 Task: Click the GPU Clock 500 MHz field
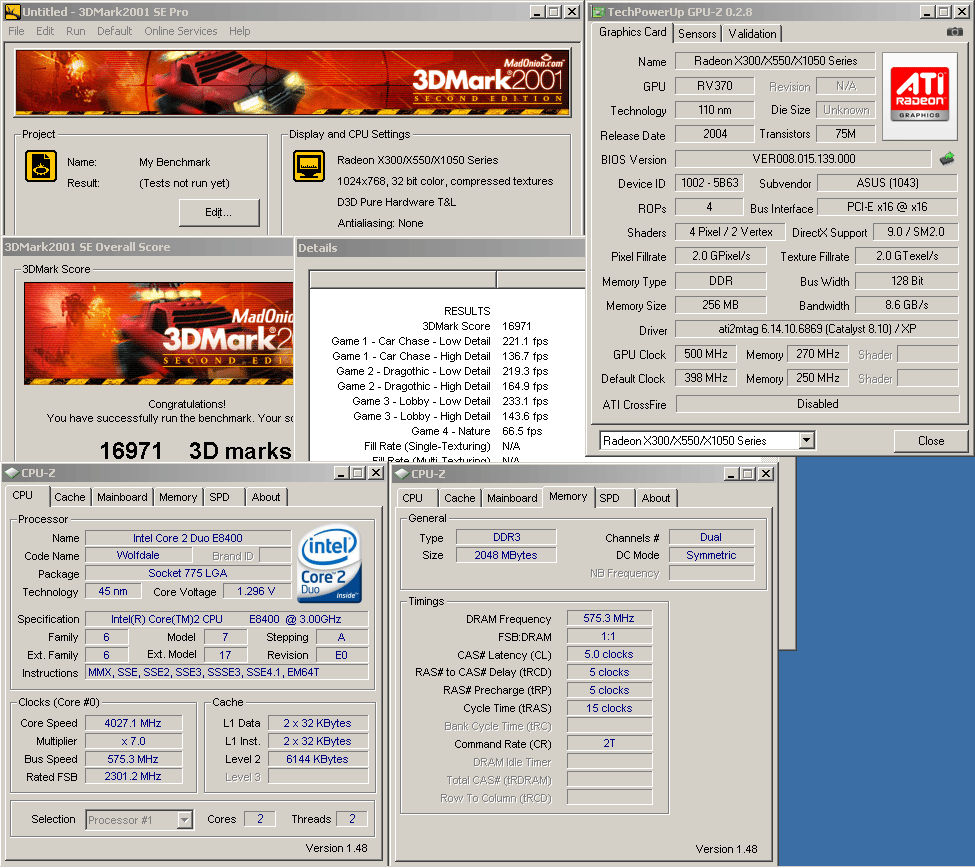pyautogui.click(x=706, y=354)
